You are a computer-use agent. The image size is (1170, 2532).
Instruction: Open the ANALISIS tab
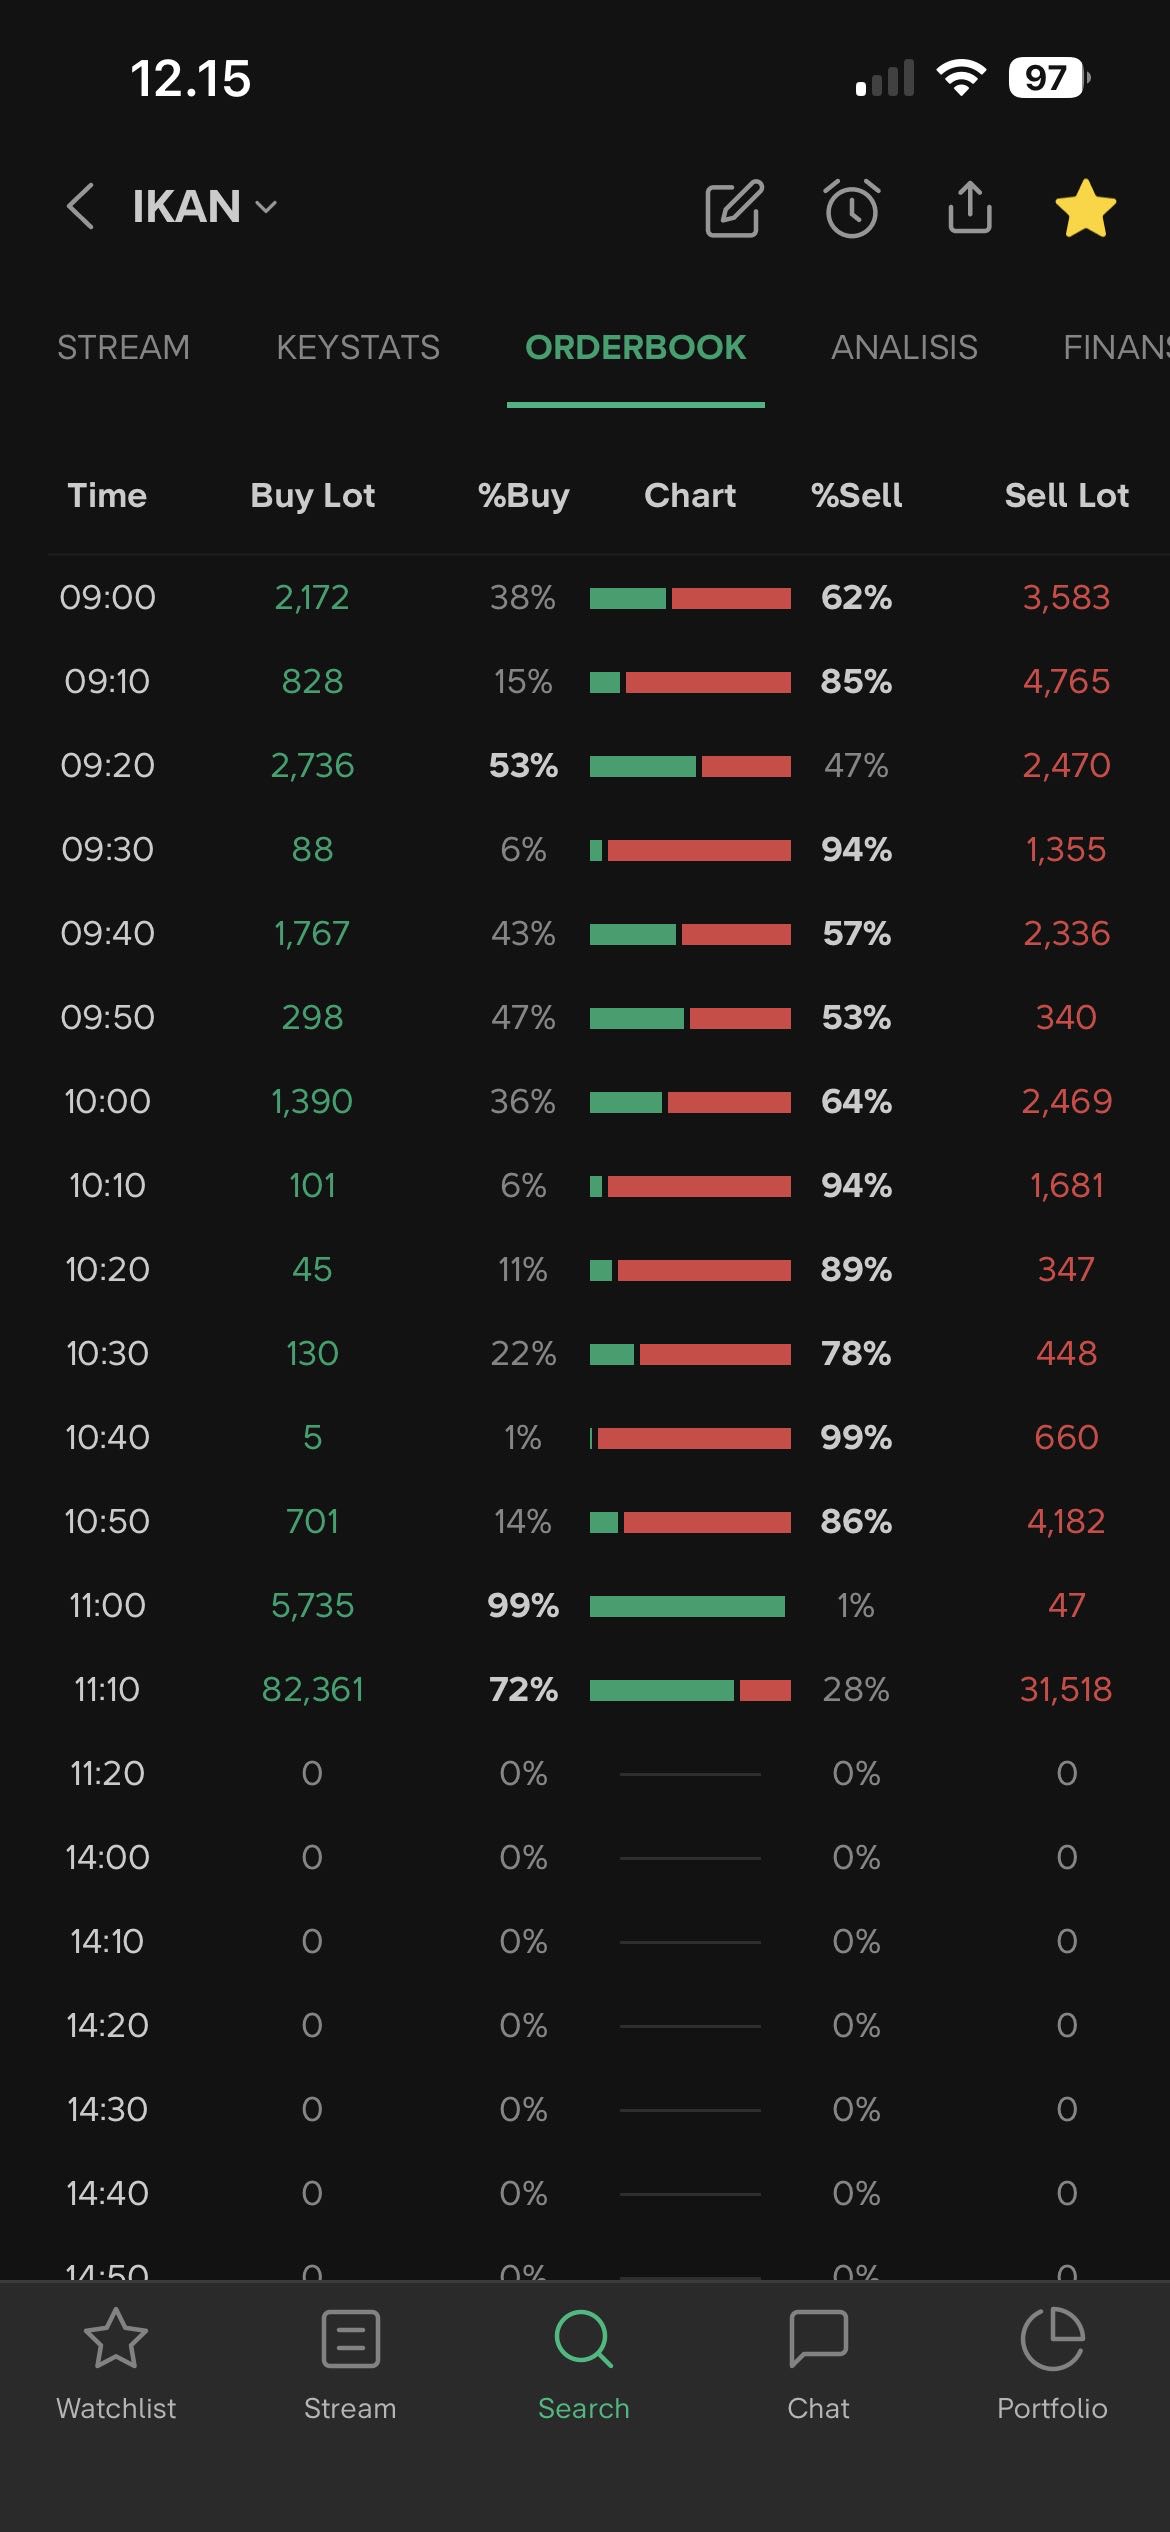click(904, 348)
